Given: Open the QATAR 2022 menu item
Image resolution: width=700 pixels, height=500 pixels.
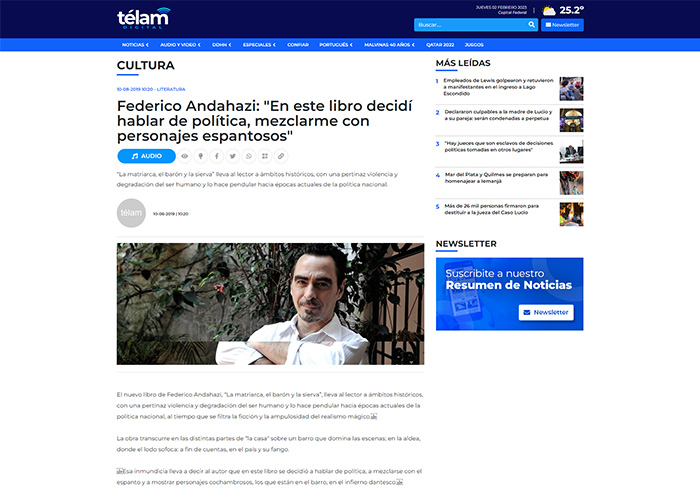Looking at the screenshot, I should pyautogui.click(x=440, y=45).
